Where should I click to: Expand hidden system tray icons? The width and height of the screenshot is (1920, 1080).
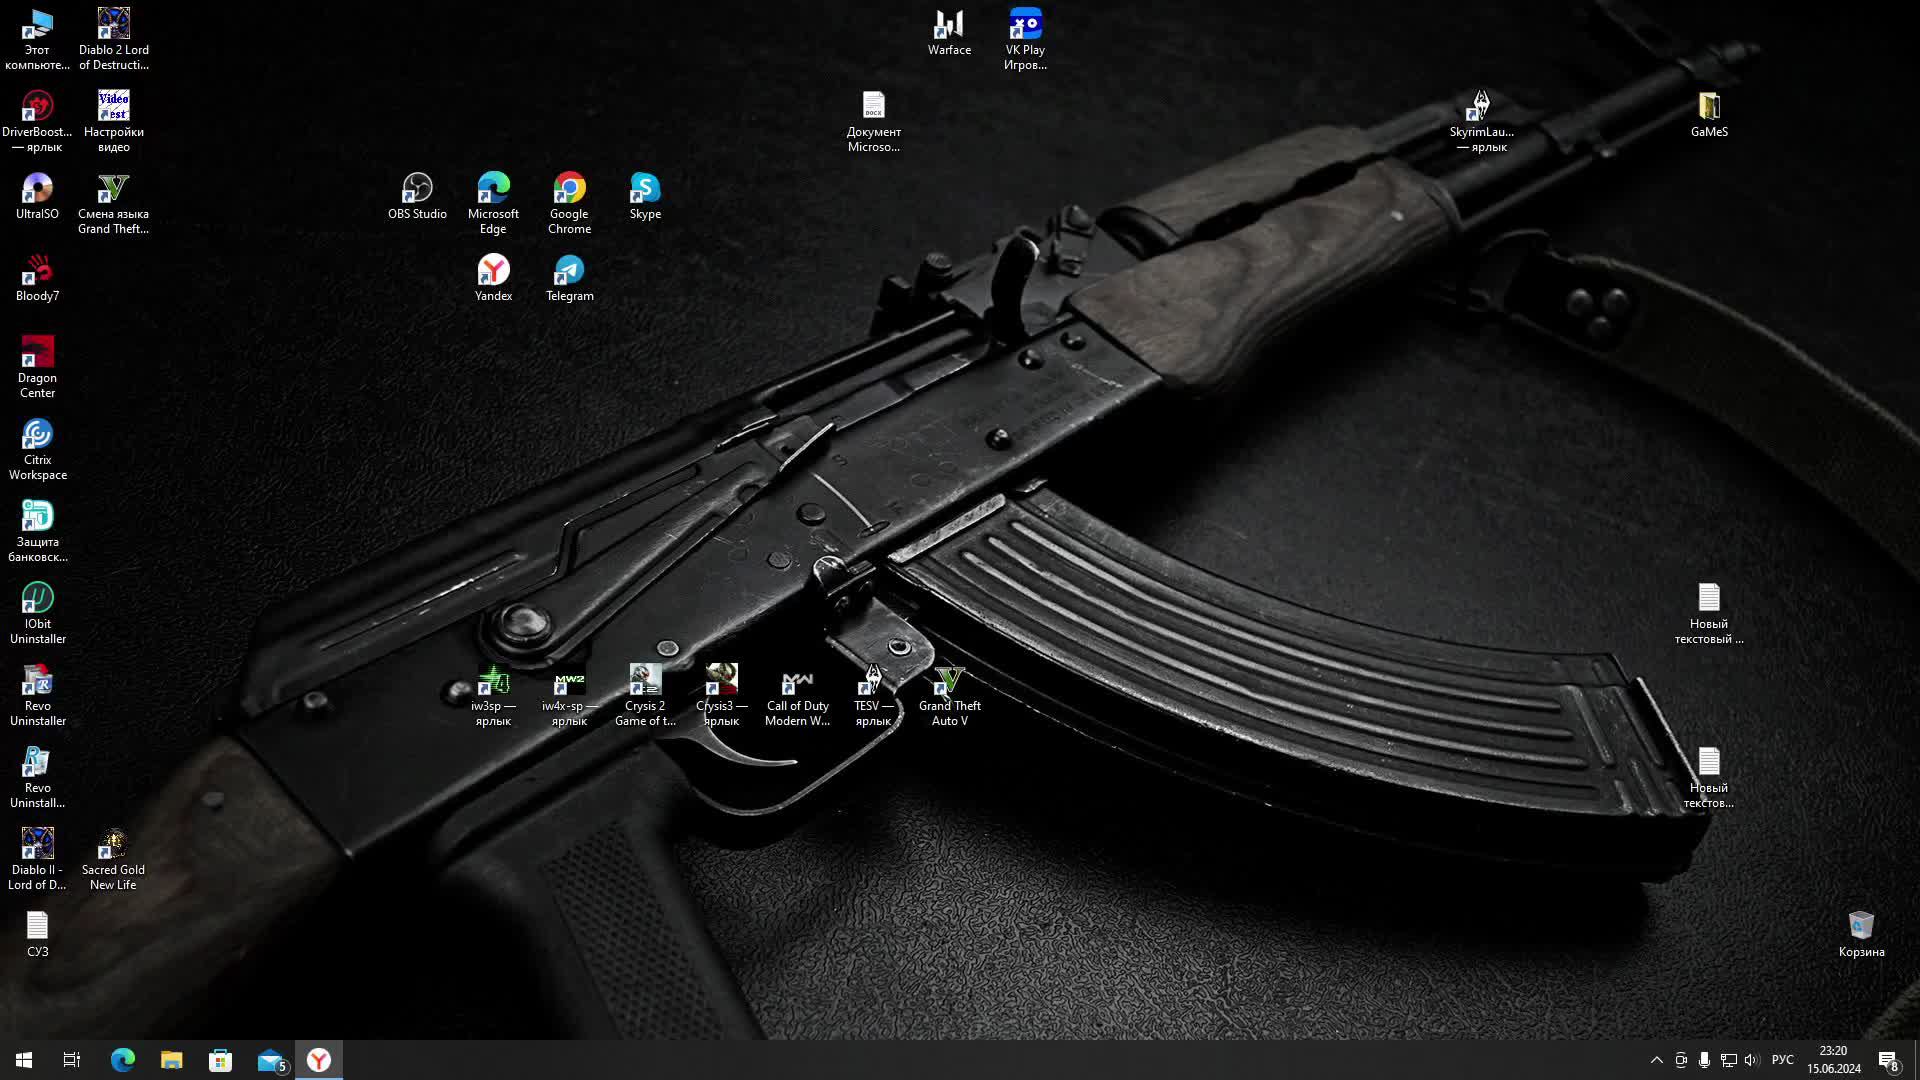1656,1060
